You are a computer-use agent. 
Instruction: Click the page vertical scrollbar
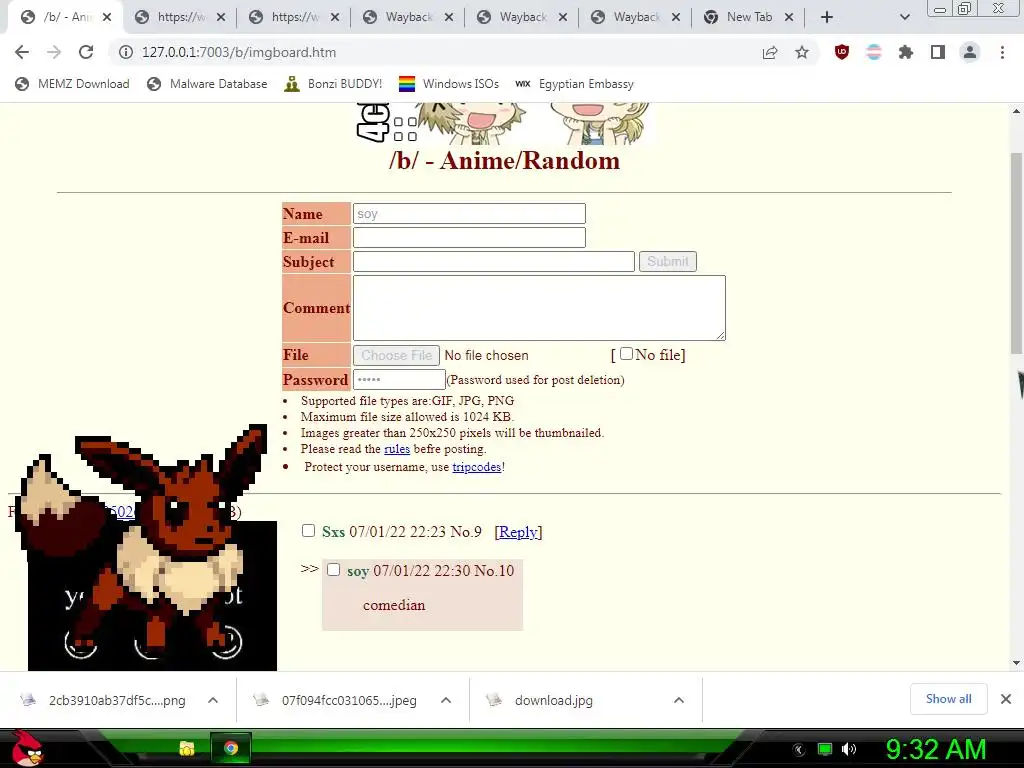[1016, 253]
